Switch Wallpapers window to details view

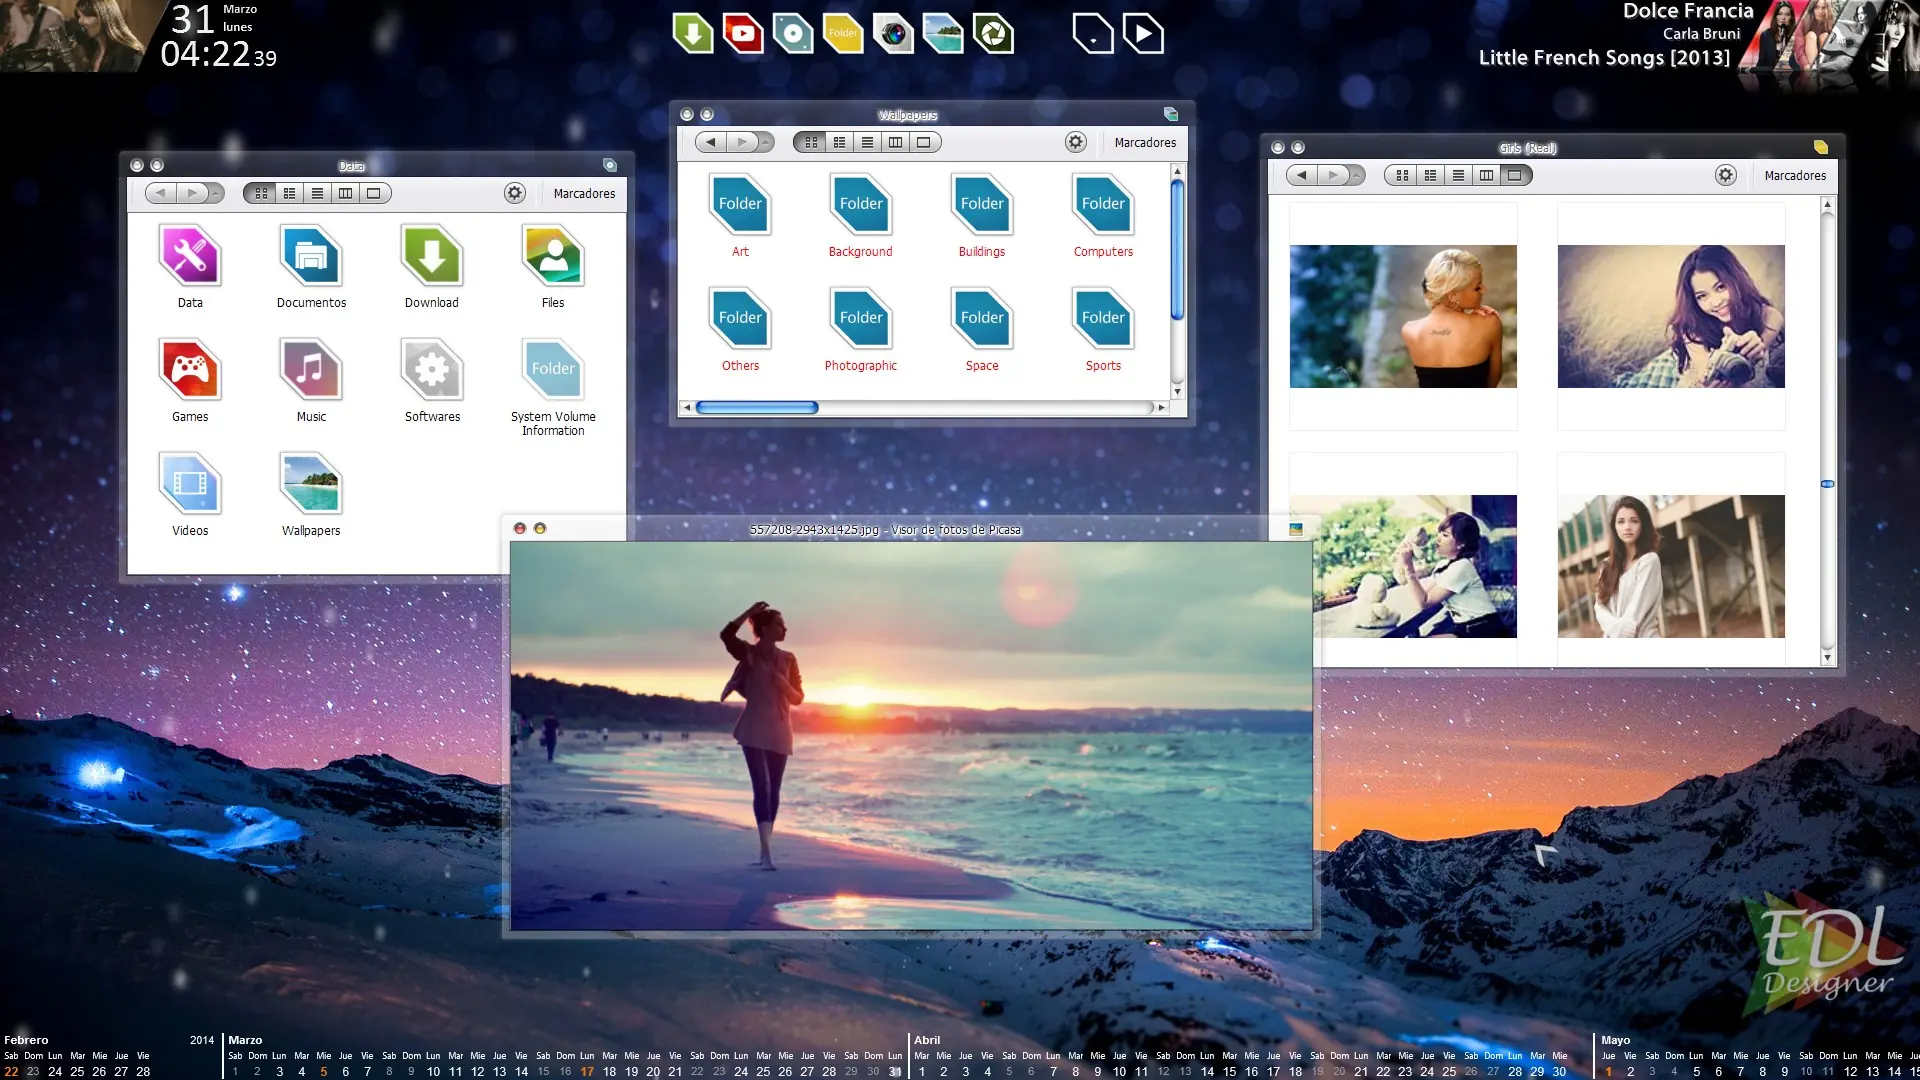point(839,142)
